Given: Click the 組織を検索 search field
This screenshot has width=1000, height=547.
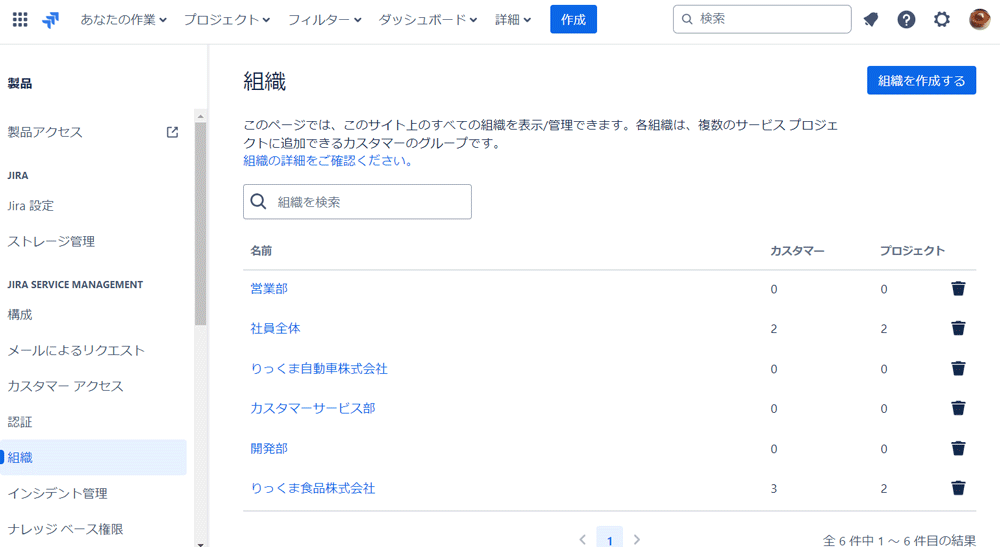Looking at the screenshot, I should pyautogui.click(x=357, y=201).
